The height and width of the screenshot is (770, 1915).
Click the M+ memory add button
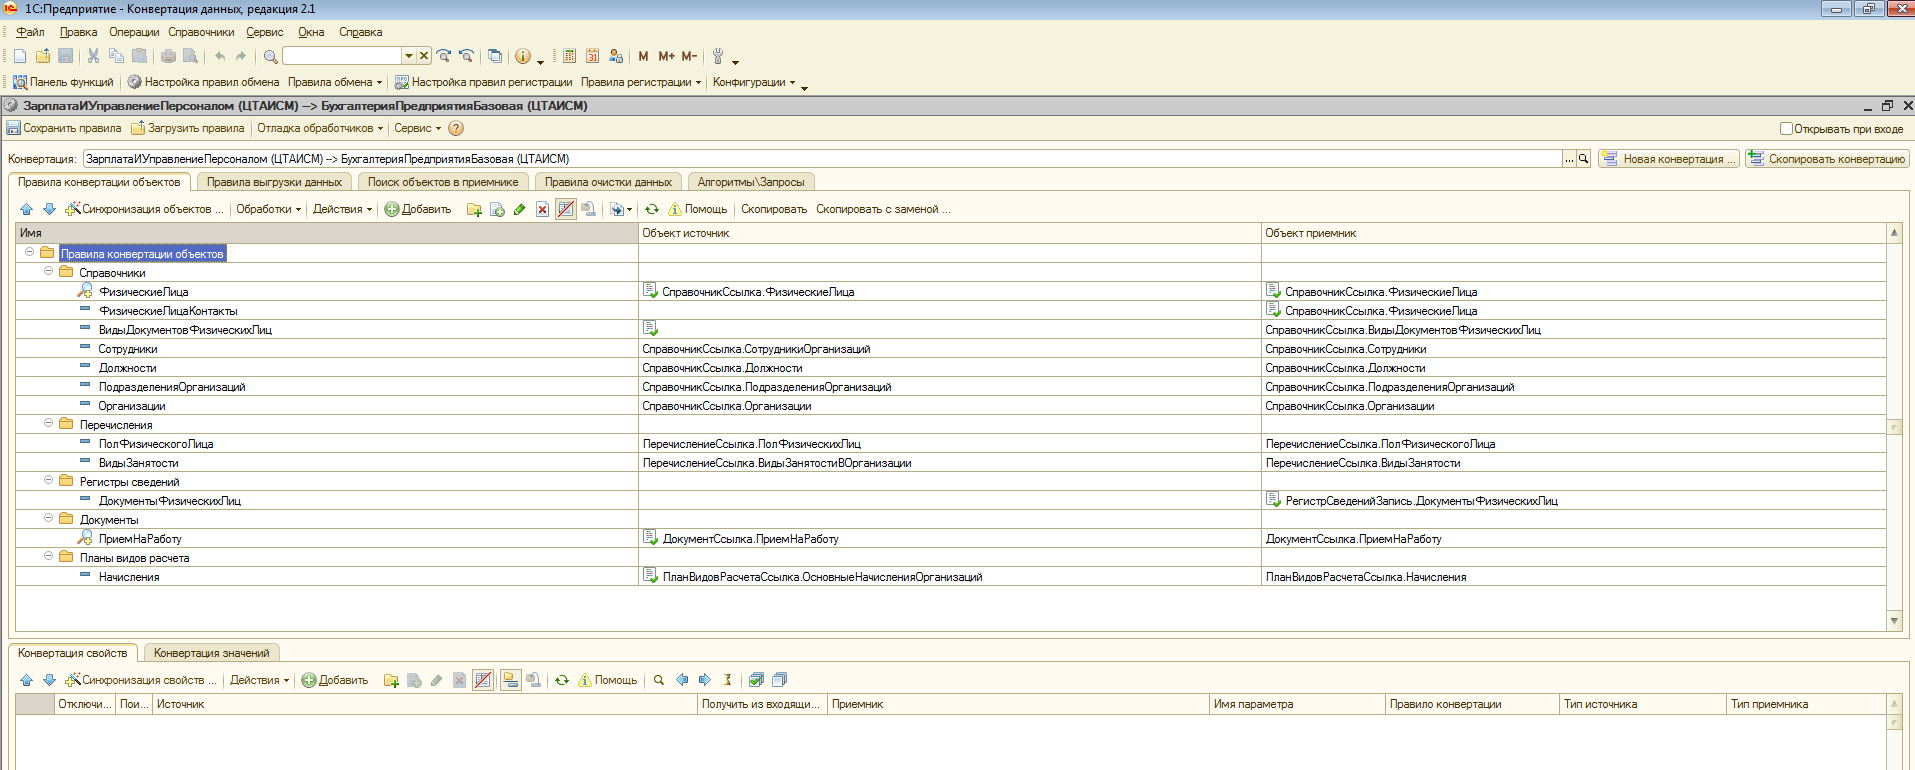666,56
